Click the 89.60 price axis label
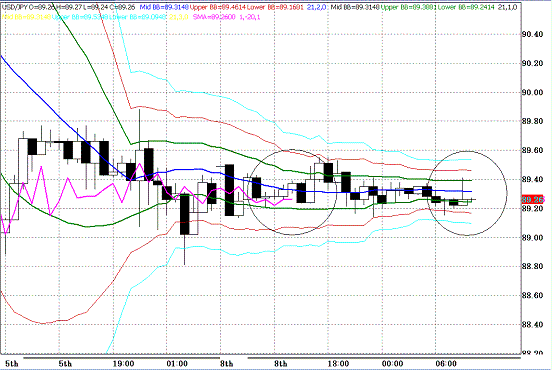 point(532,150)
